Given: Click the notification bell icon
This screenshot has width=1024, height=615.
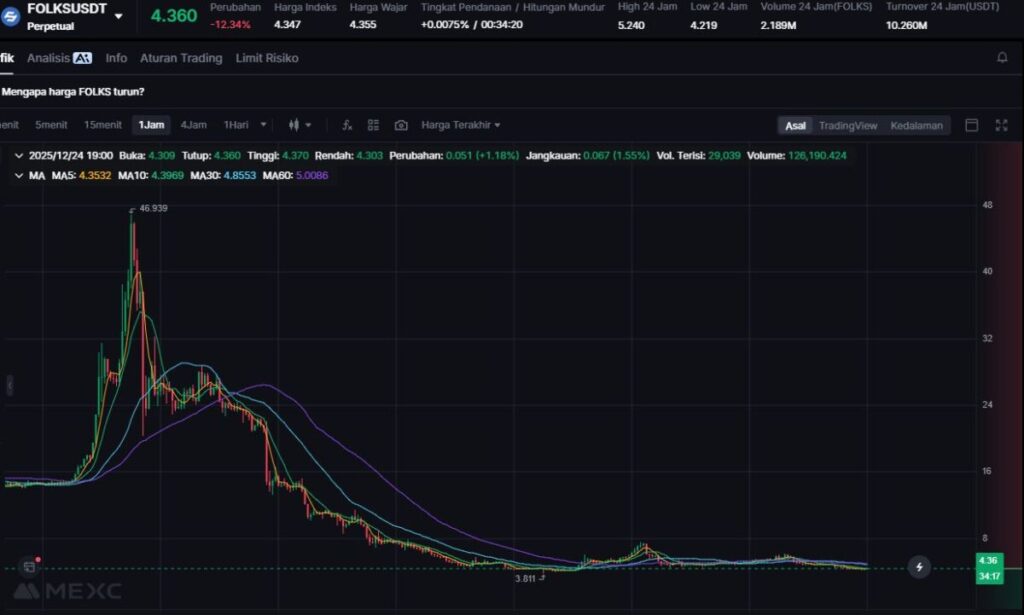Looking at the screenshot, I should click(x=1002, y=58).
